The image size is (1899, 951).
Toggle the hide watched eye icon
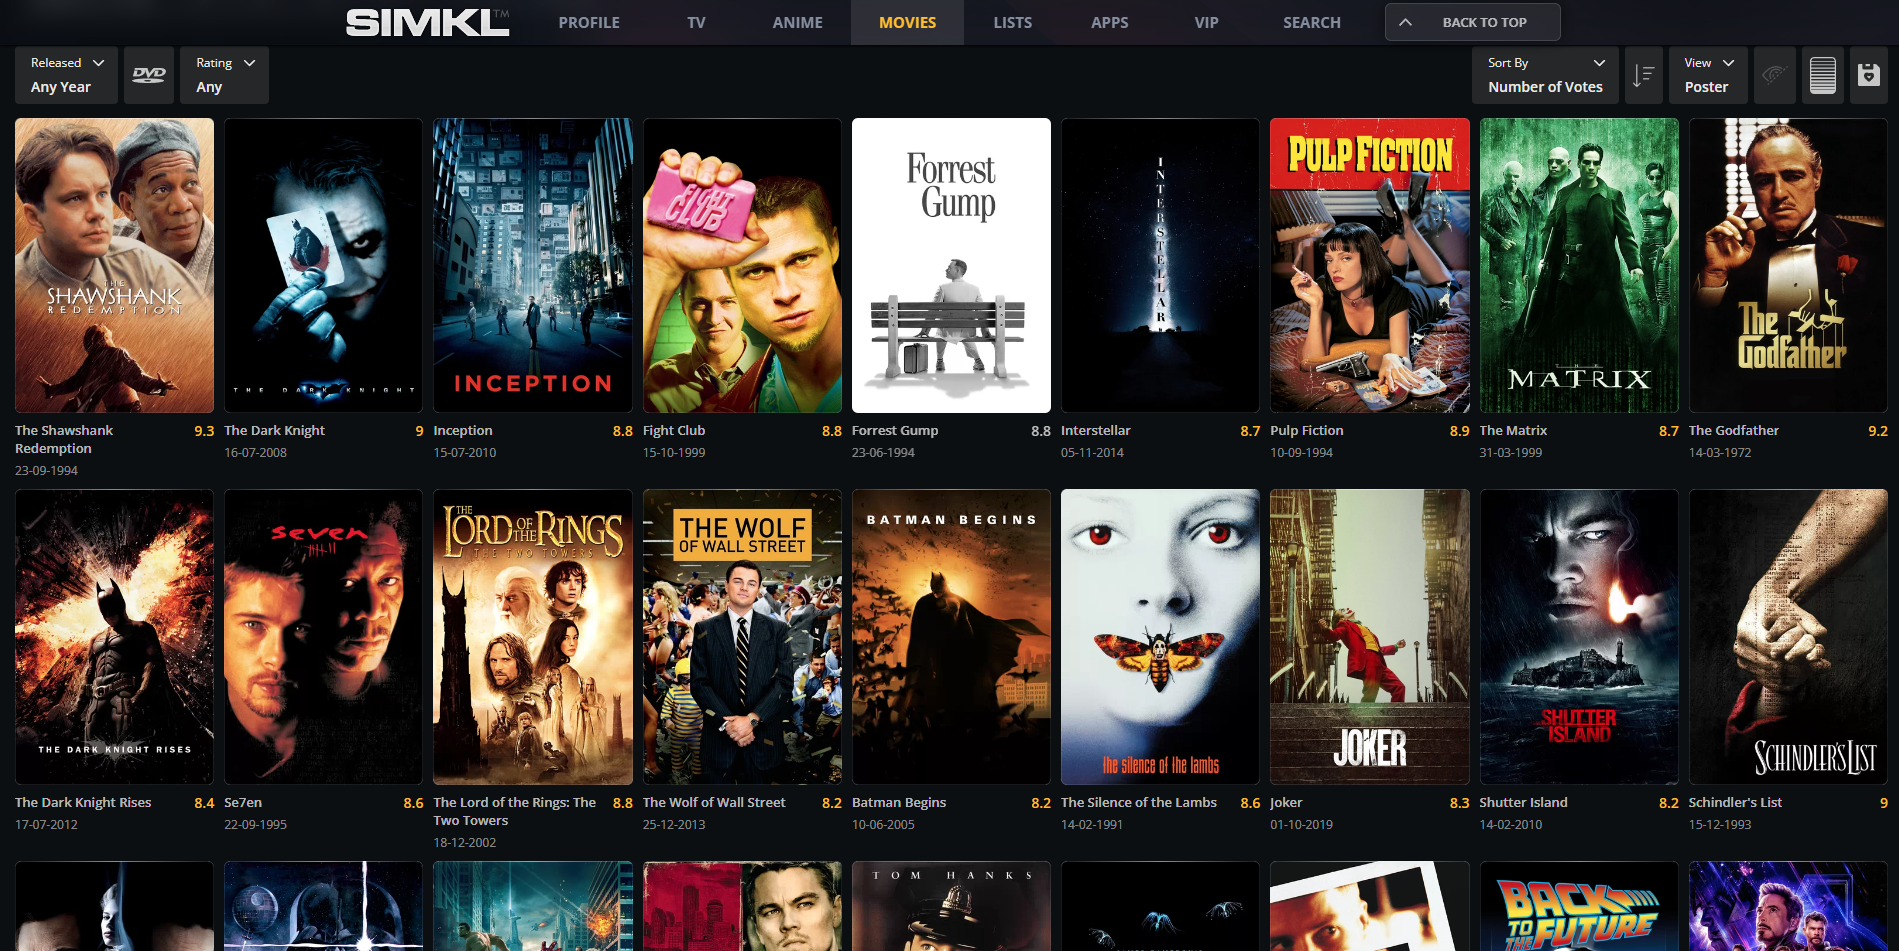[1774, 75]
